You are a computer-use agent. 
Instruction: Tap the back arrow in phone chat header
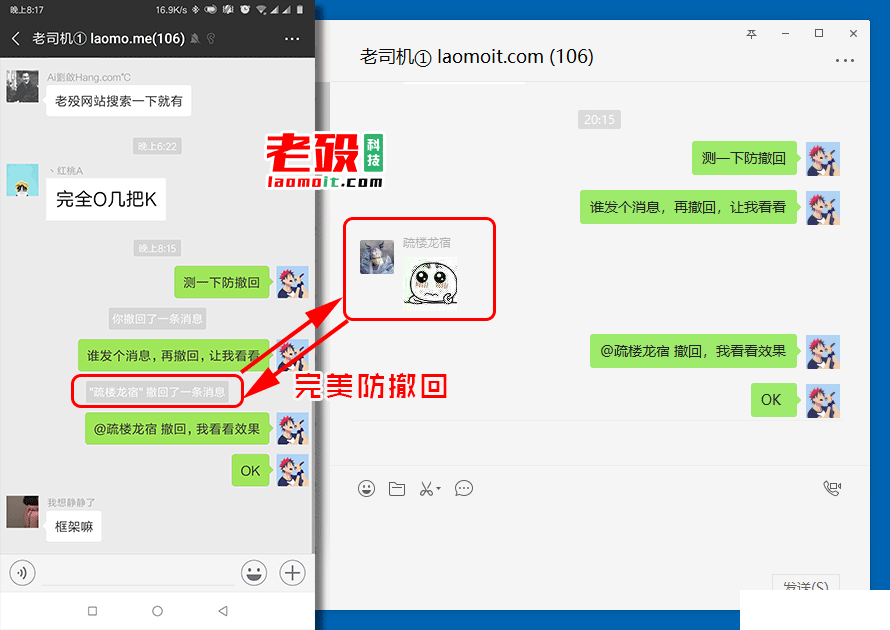[x=16, y=39]
